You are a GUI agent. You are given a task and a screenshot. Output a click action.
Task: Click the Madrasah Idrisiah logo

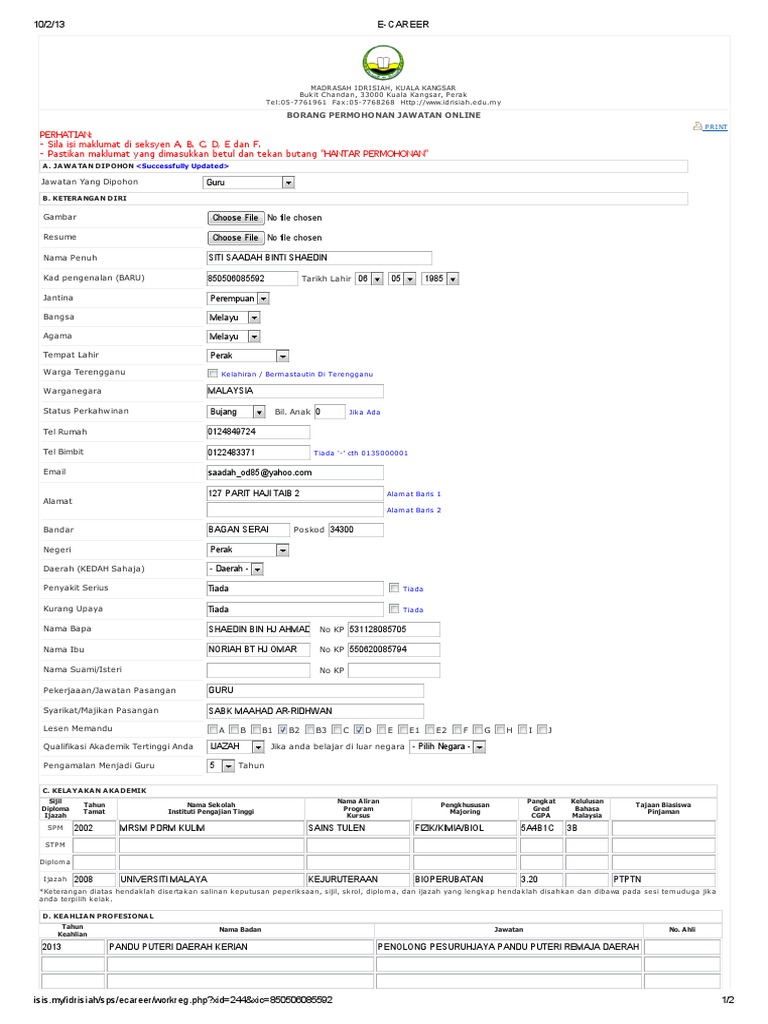pyautogui.click(x=383, y=63)
